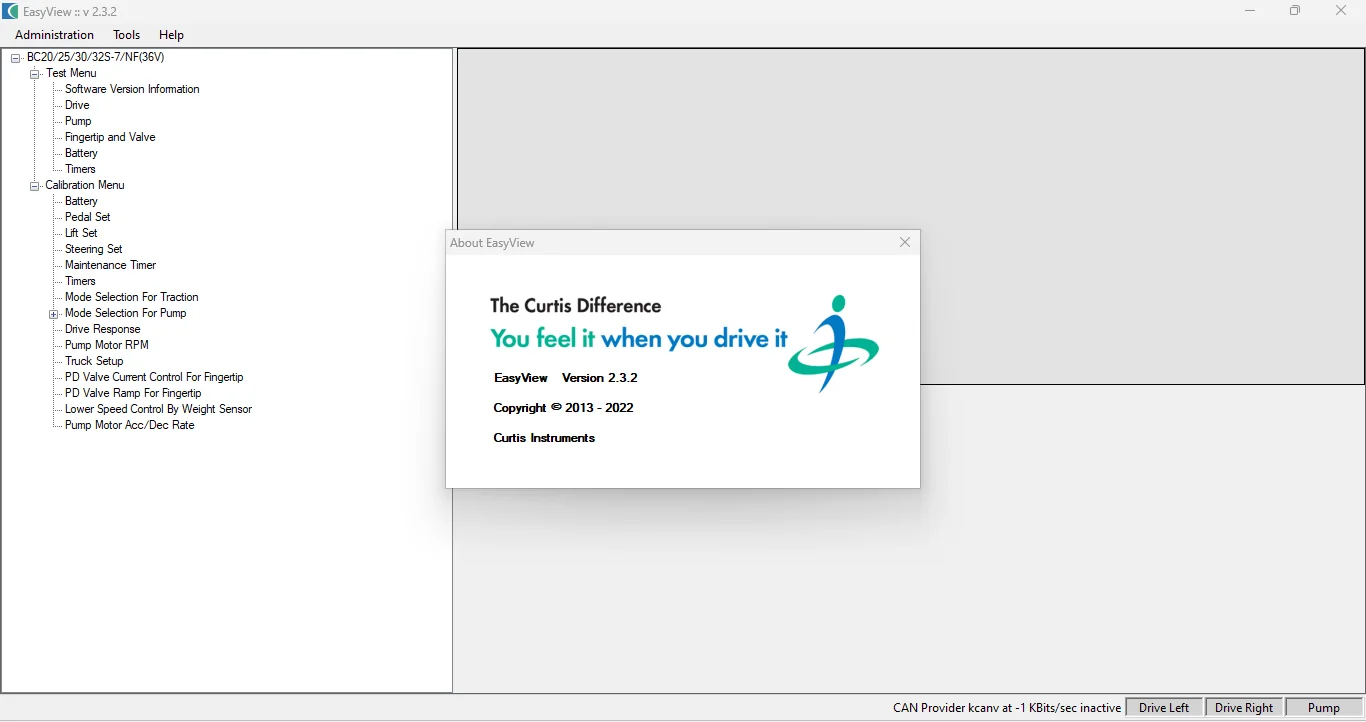Click the Drive Right status button
This screenshot has height=722, width=1366.
tap(1244, 708)
